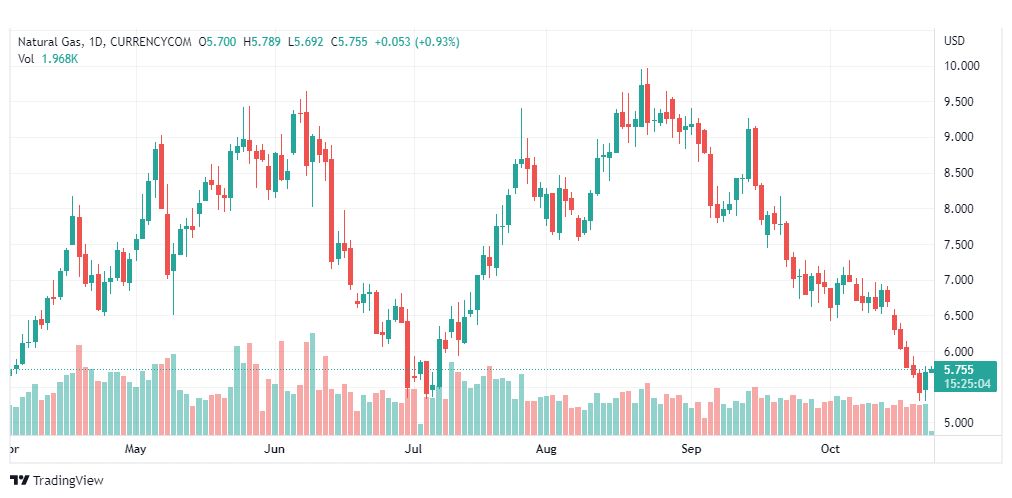Click the Natural Gas symbol title

pyautogui.click(x=52, y=42)
